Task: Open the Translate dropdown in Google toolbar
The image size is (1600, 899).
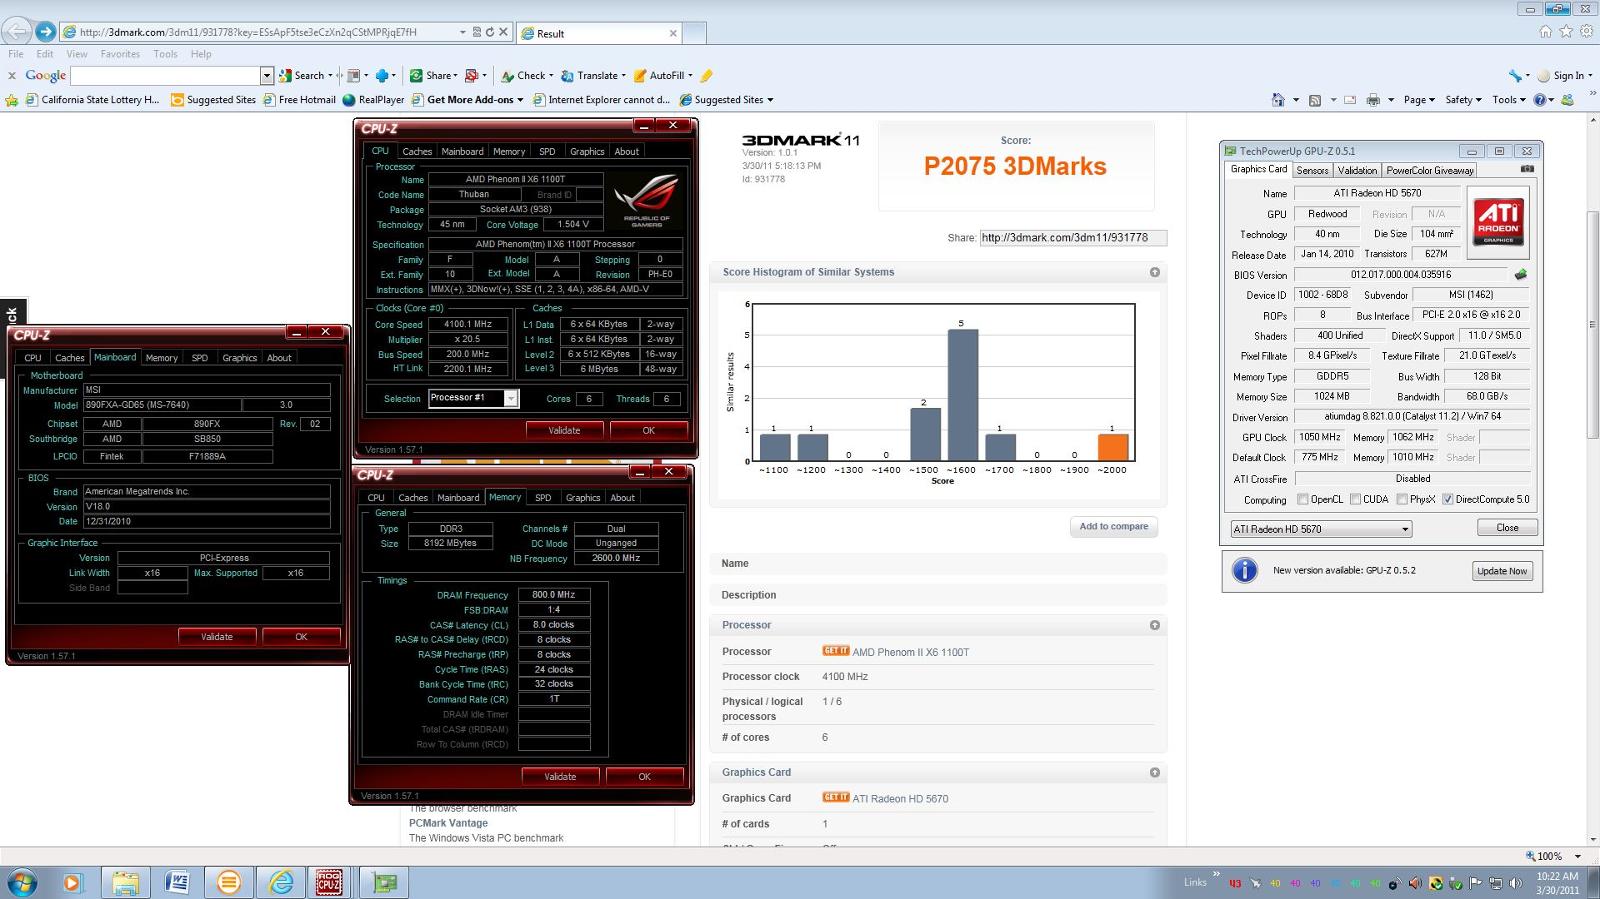Action: (x=623, y=75)
